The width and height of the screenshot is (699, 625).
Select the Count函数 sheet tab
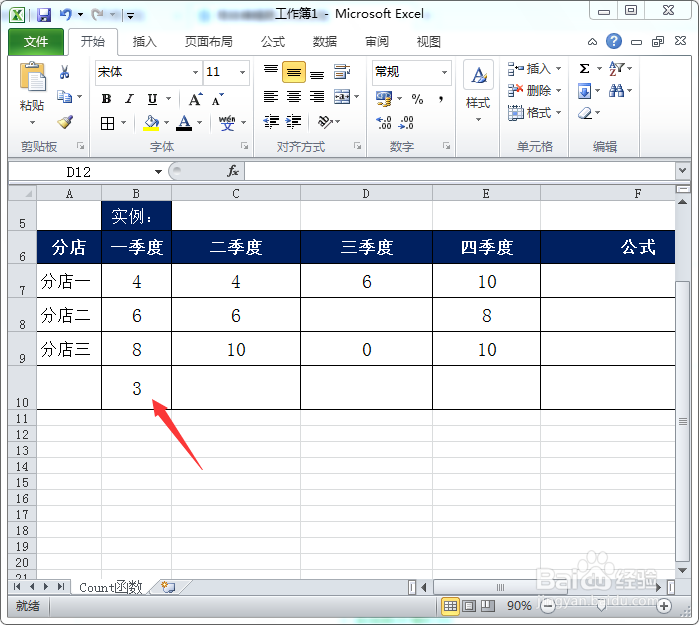click(x=111, y=587)
